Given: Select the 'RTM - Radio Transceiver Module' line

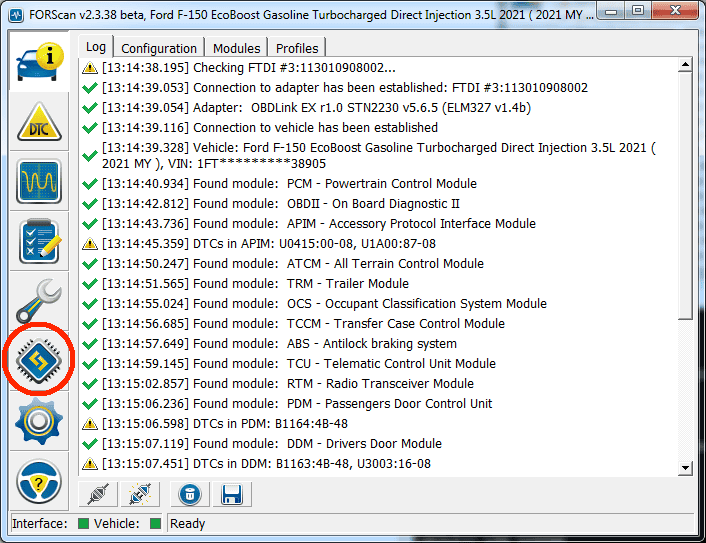Looking at the screenshot, I should pos(378,384).
